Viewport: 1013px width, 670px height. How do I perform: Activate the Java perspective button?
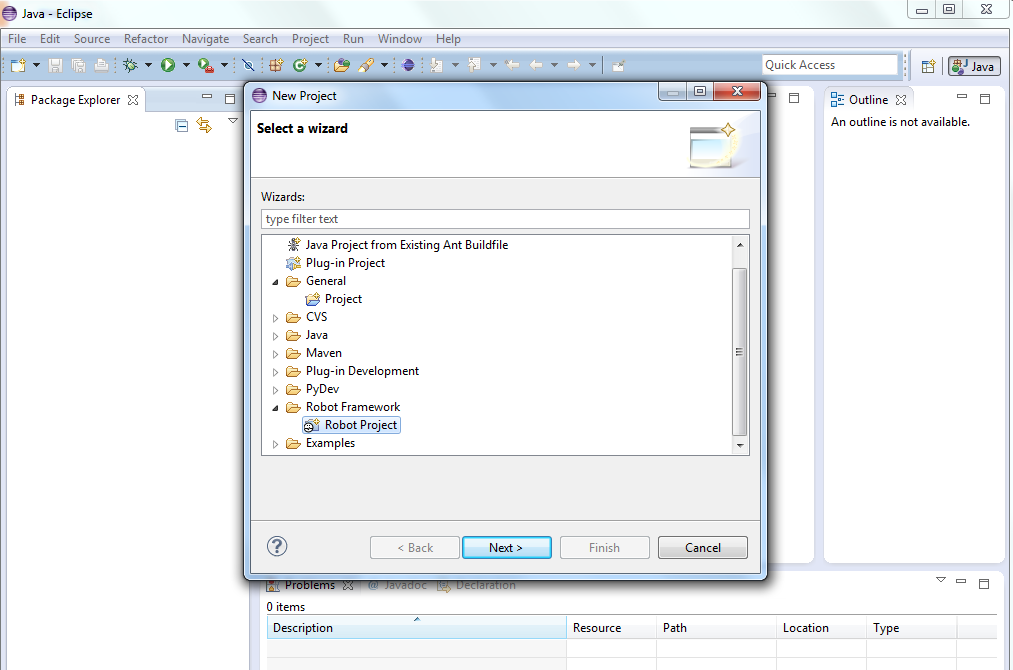[x=972, y=65]
